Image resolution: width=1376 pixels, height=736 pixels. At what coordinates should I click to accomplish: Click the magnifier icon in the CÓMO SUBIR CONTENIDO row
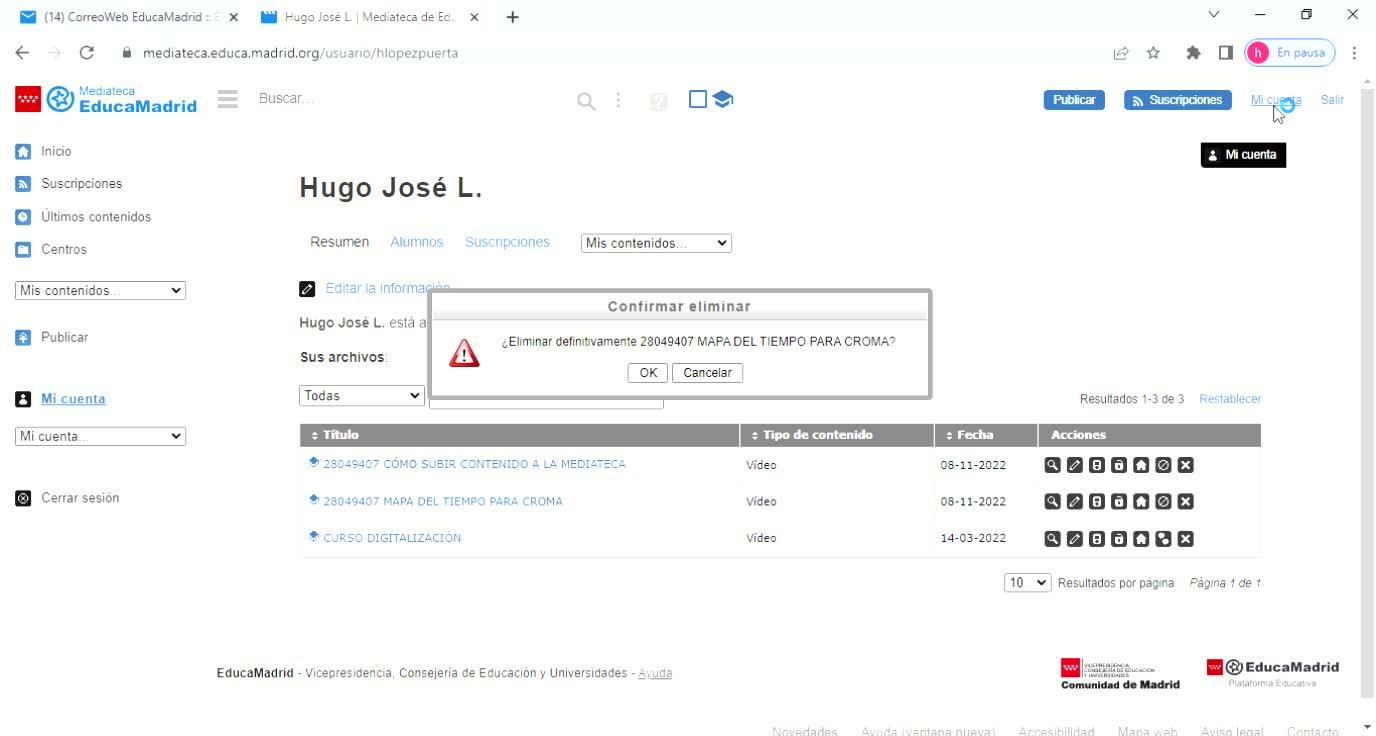pos(1052,465)
